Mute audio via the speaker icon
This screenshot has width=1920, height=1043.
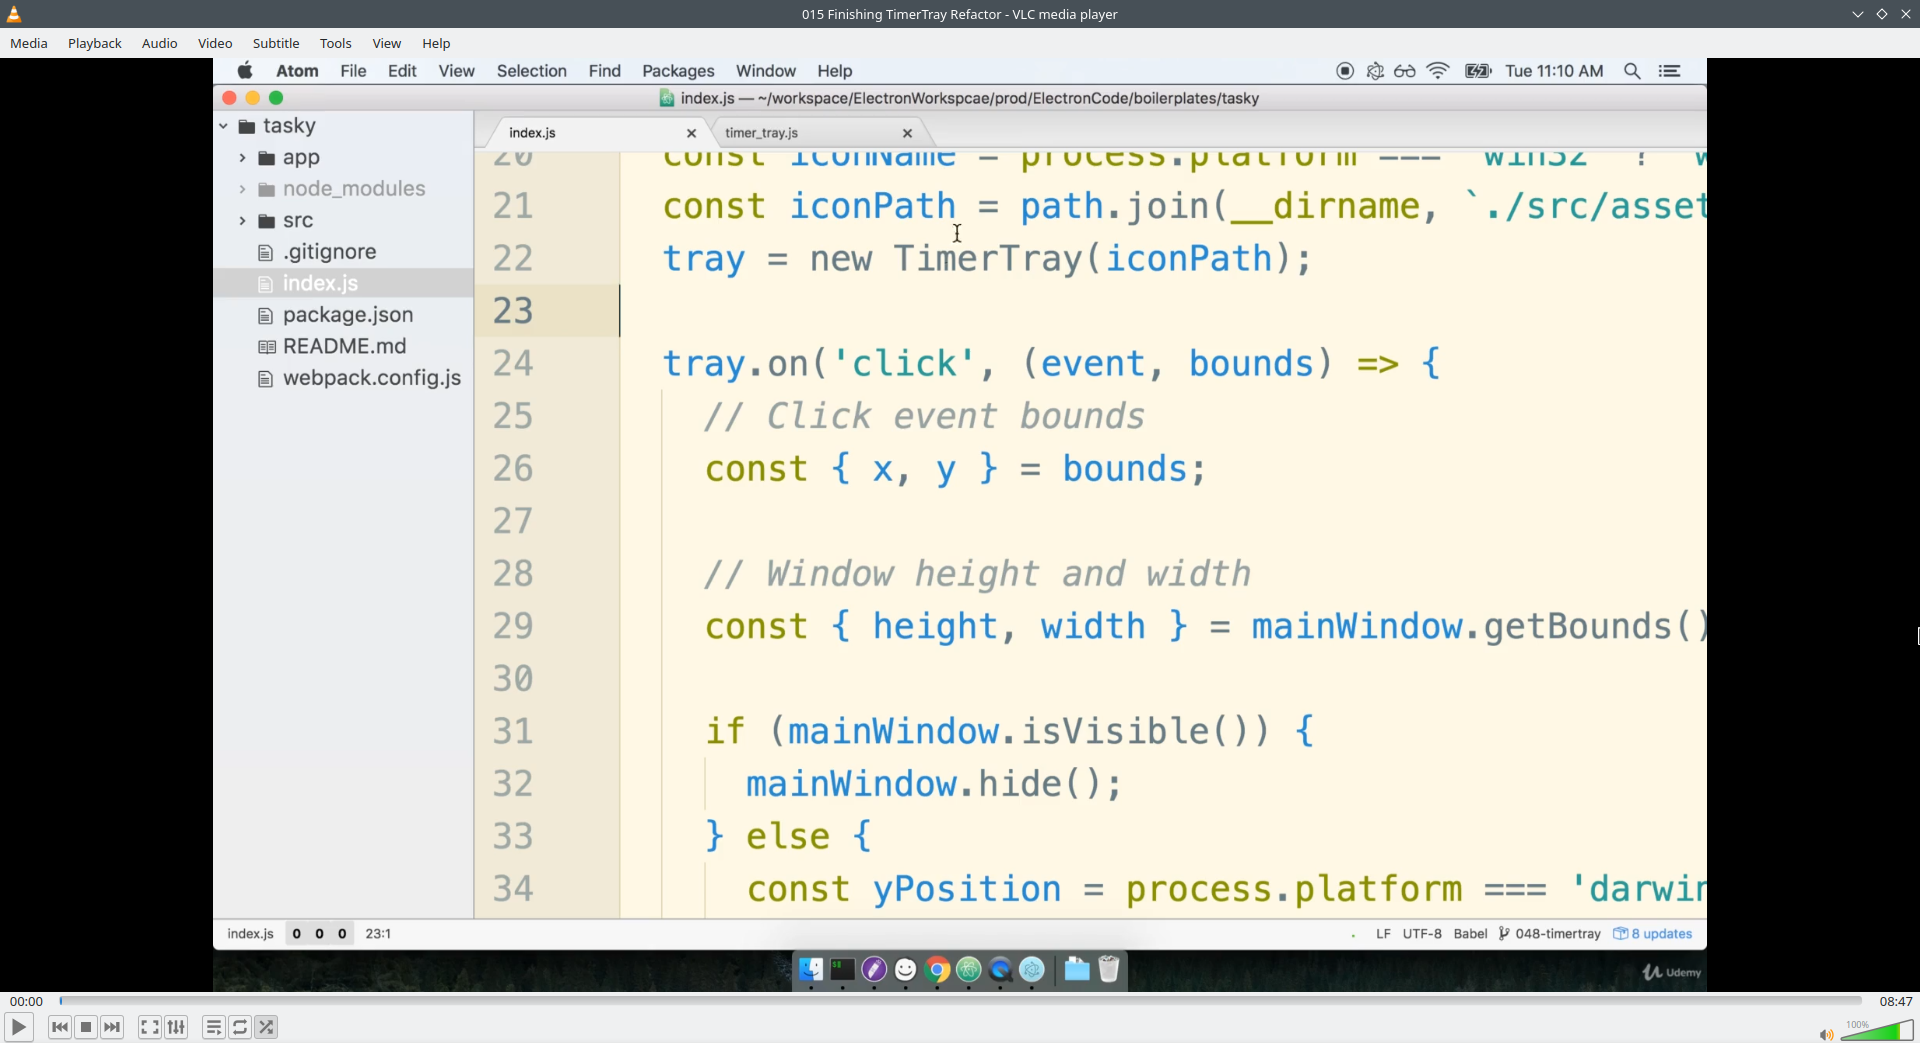1826,1034
